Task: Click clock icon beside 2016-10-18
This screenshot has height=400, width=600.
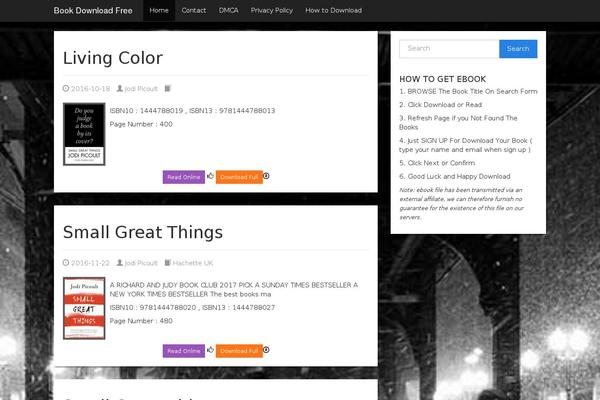Action: click(66, 88)
